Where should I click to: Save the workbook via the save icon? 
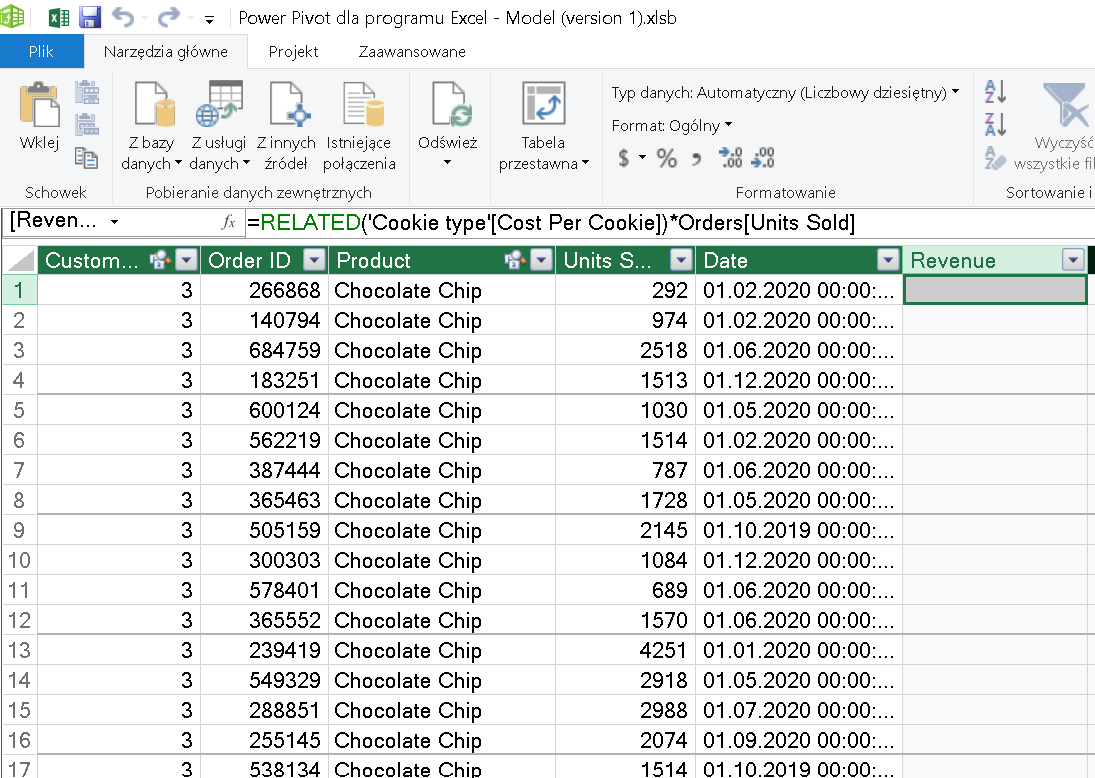(91, 17)
